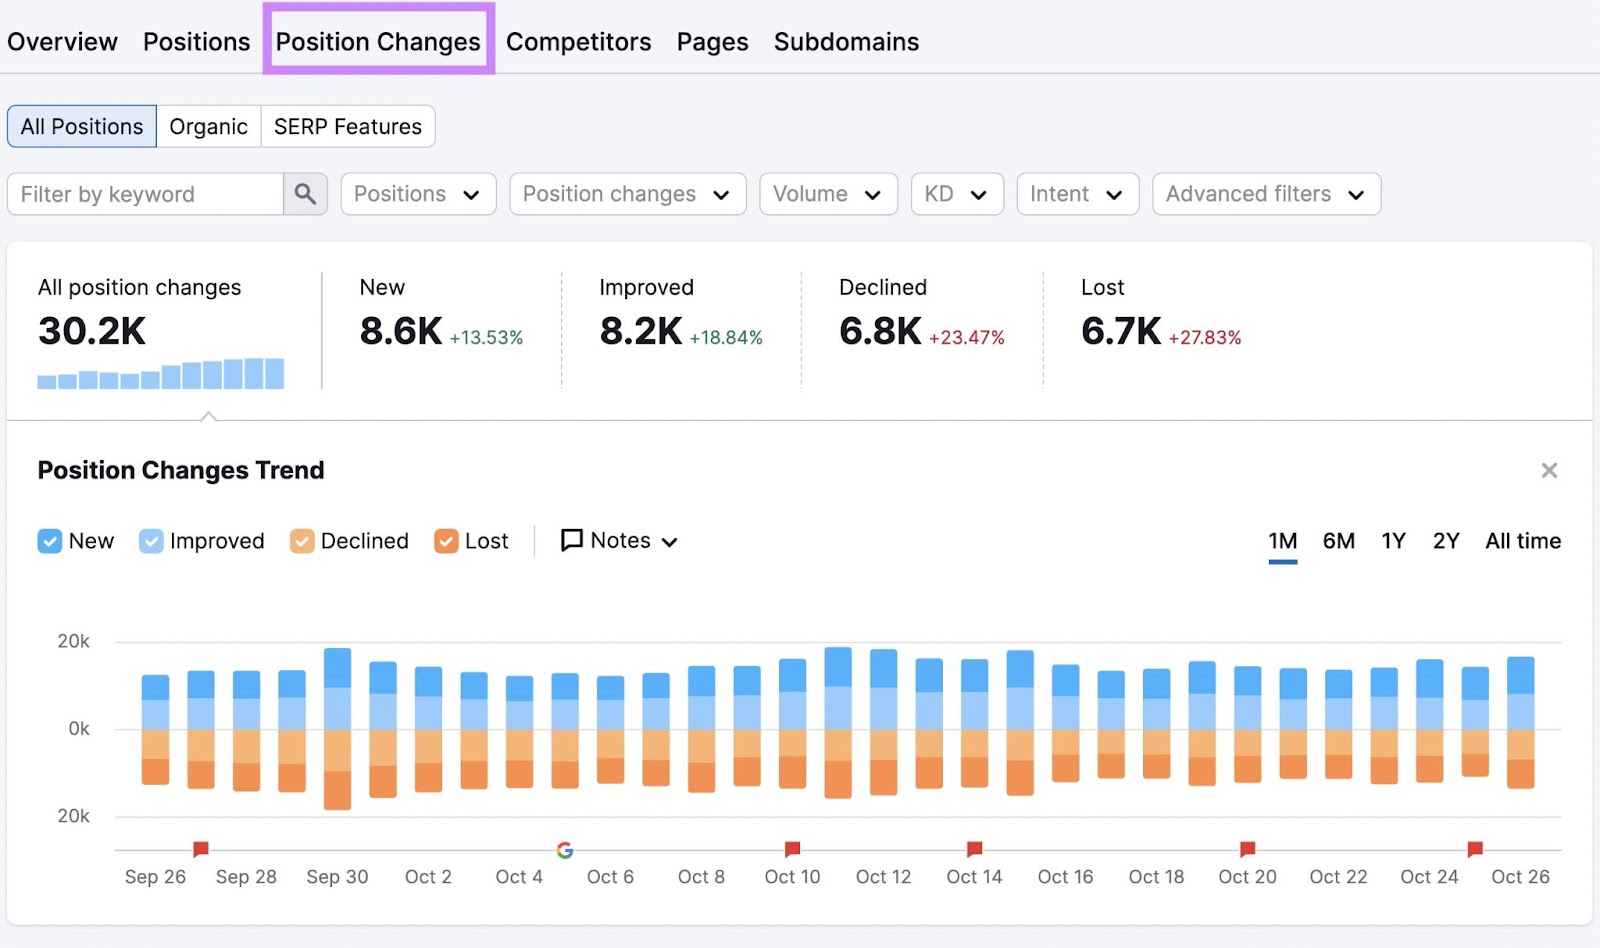Click the red note marker near Sep 26
This screenshot has width=1600, height=948.
(x=201, y=848)
